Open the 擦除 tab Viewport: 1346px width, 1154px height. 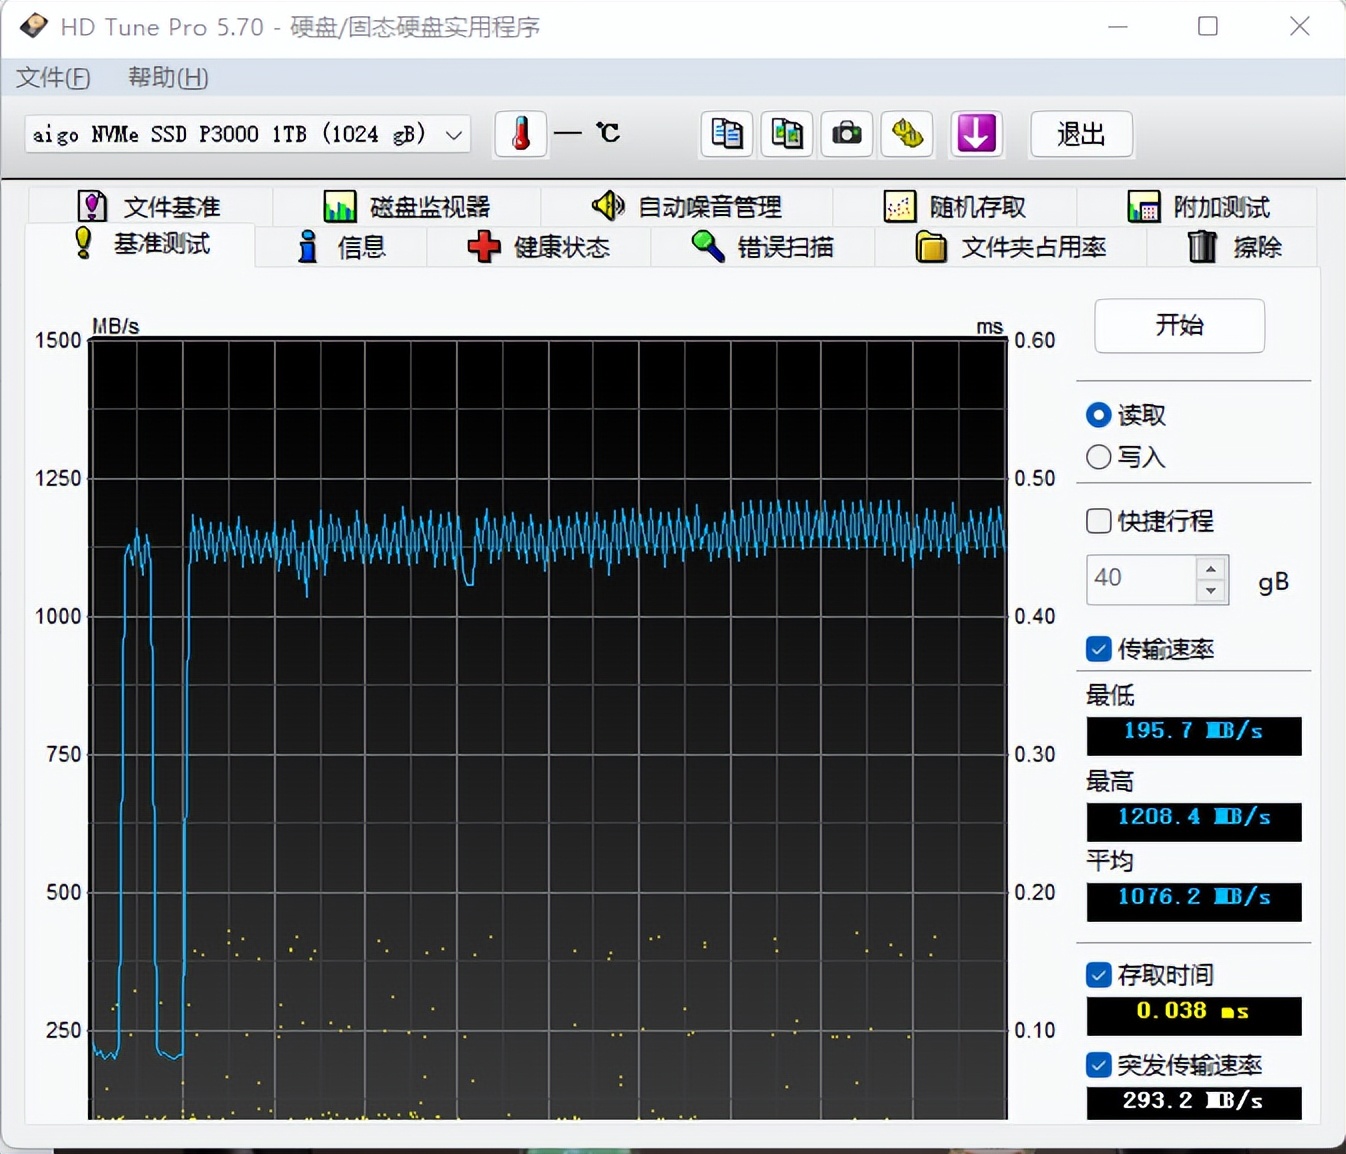(x=1234, y=246)
